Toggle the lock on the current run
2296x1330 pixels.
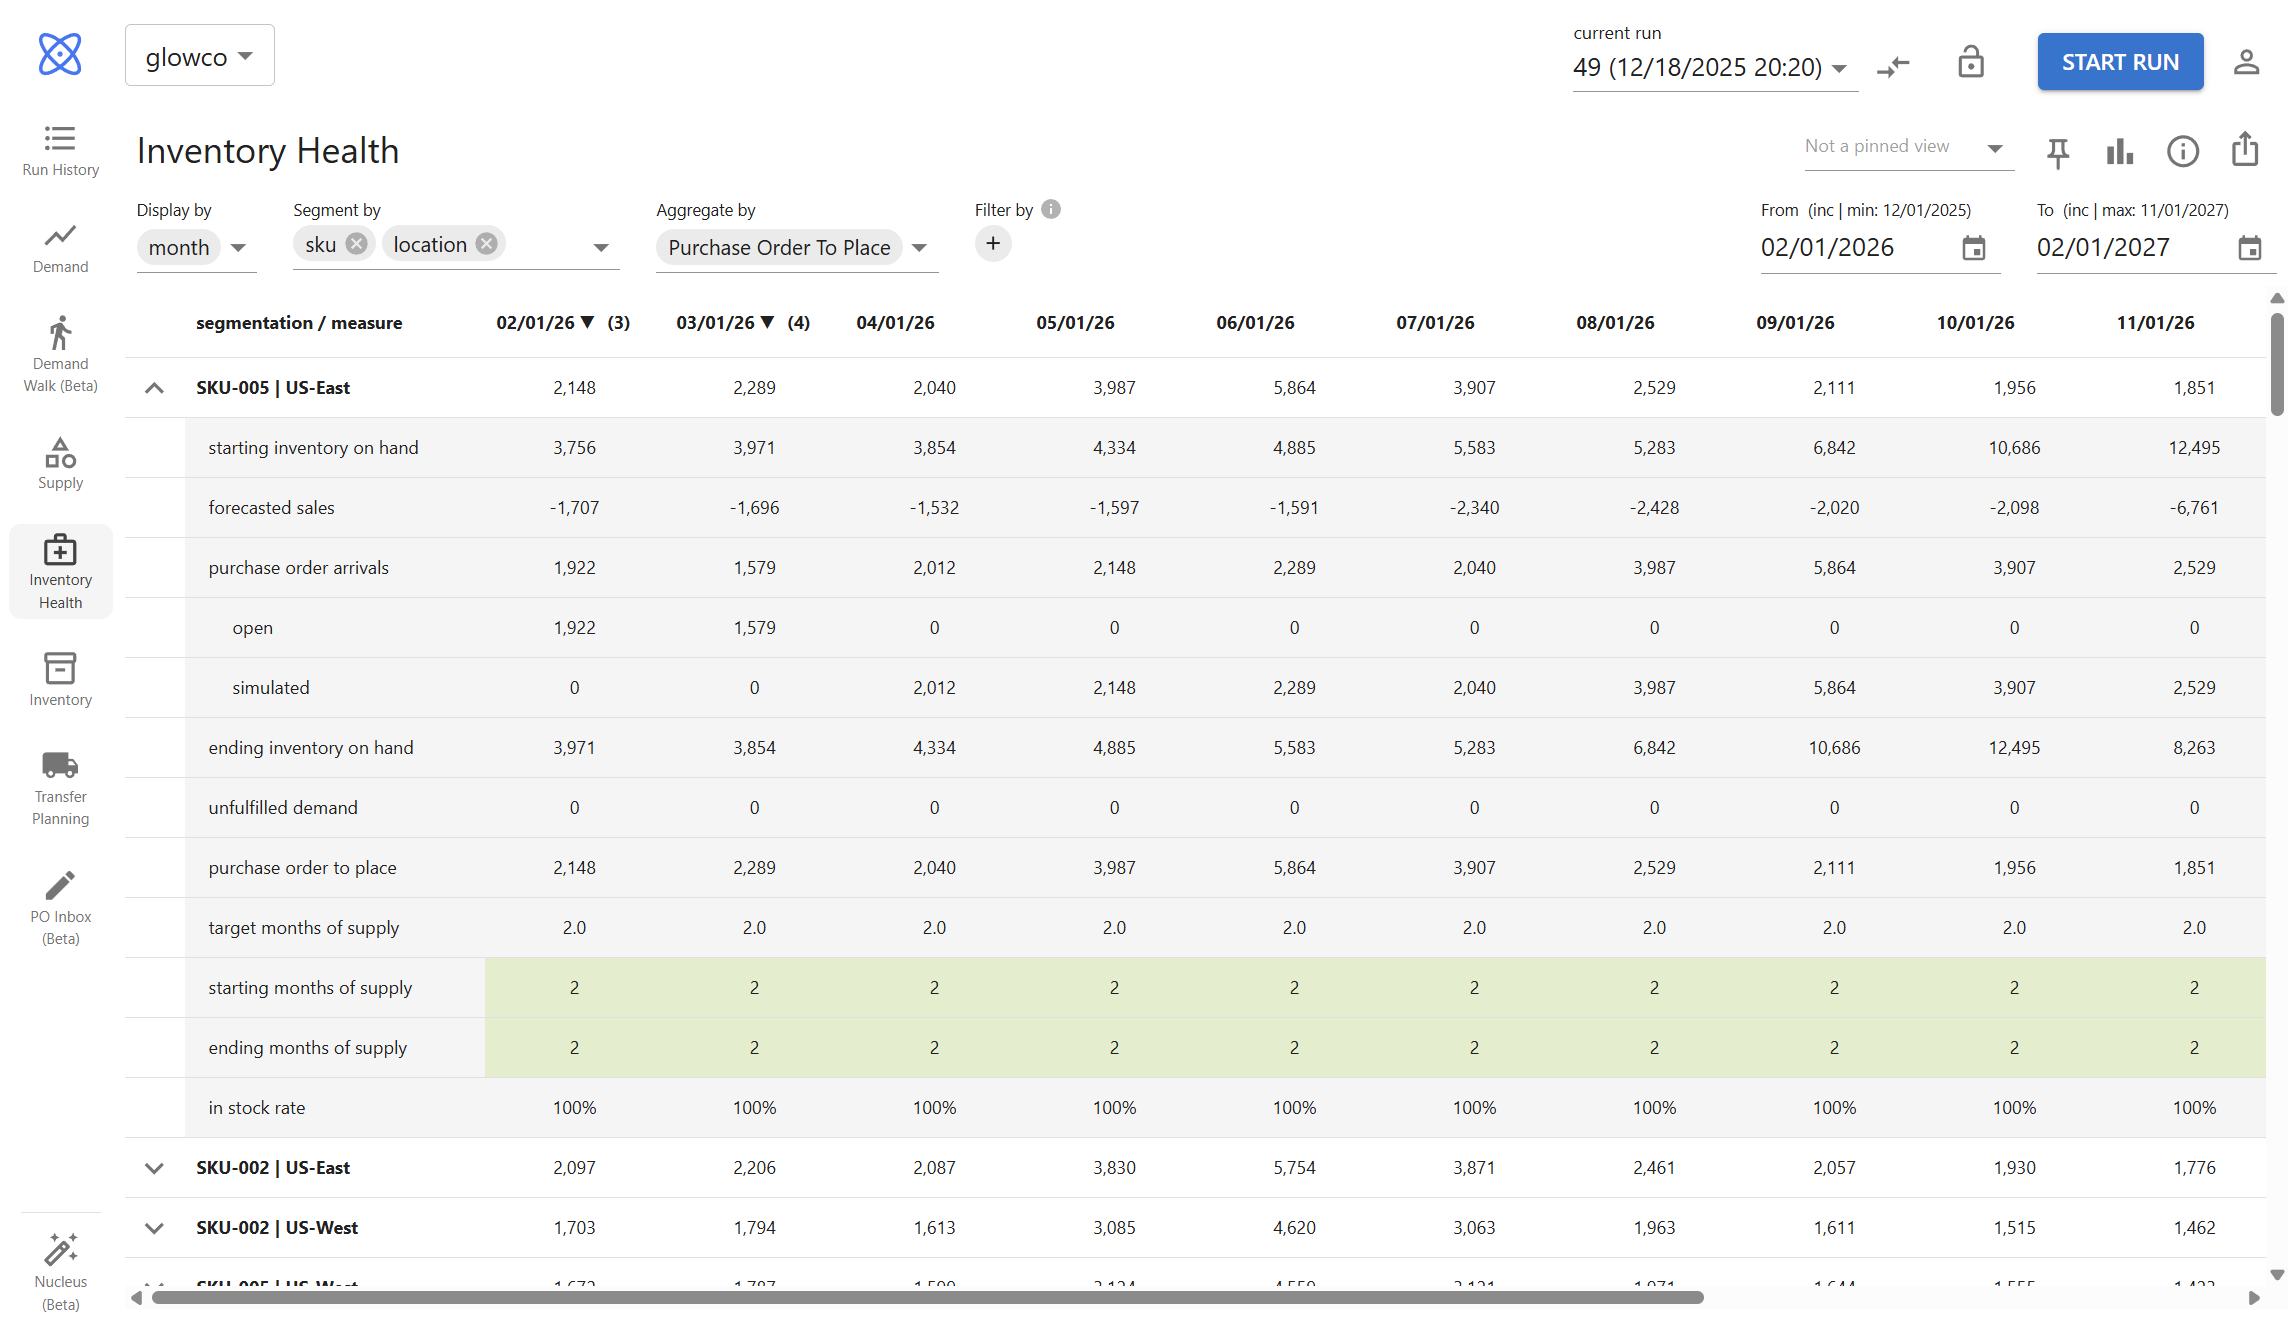coord(1971,62)
